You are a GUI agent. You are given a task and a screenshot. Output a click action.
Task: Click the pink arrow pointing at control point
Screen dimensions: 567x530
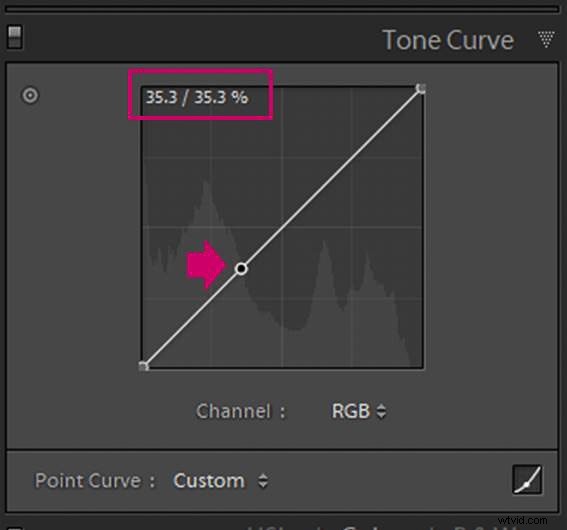206,265
